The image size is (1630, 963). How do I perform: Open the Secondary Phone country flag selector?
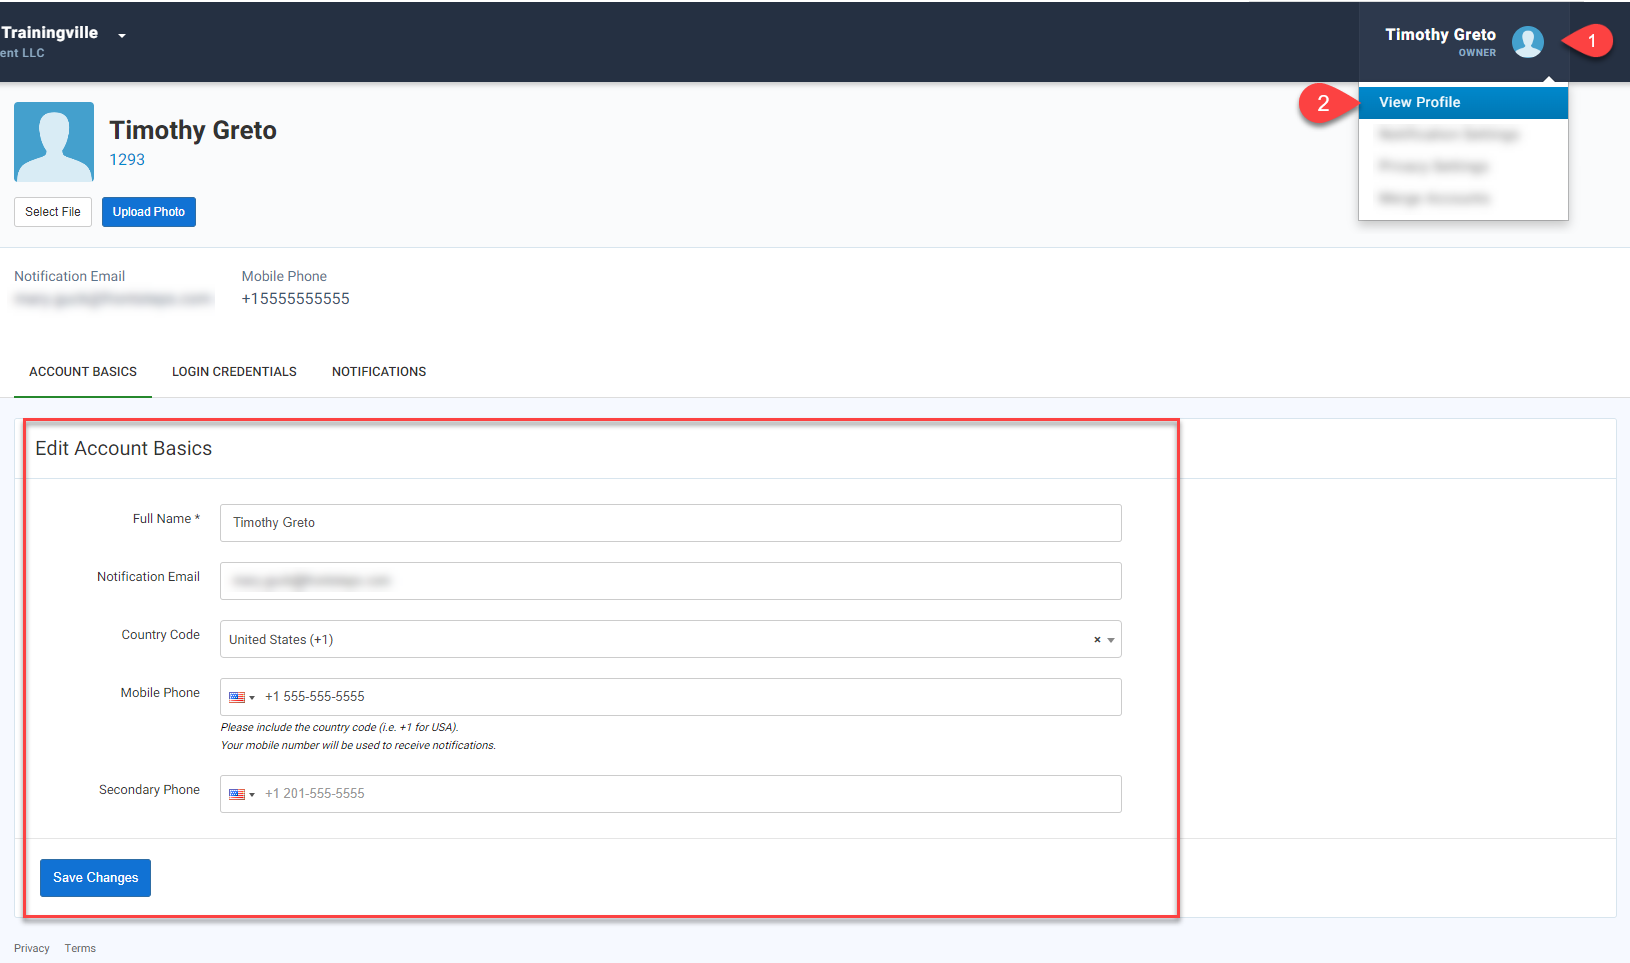point(242,794)
